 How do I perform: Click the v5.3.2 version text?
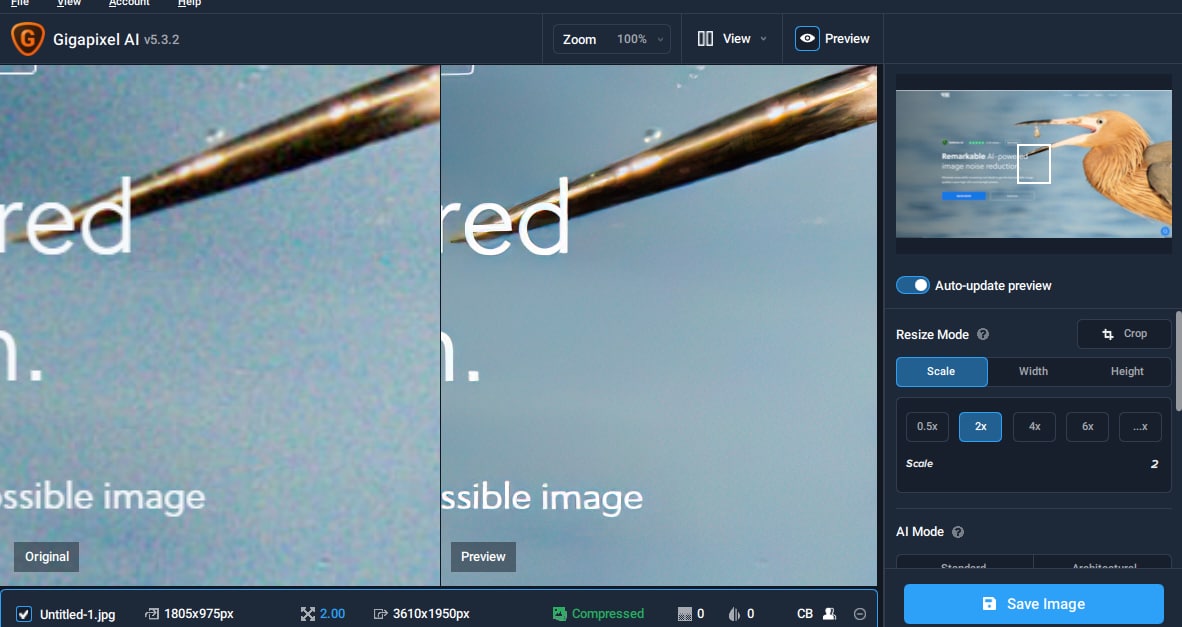point(161,40)
